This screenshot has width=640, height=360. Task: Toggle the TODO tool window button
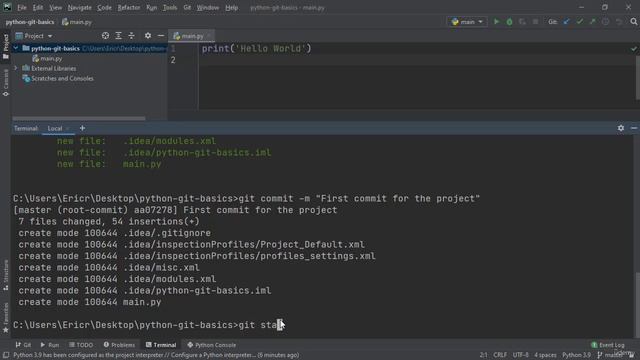81,345
